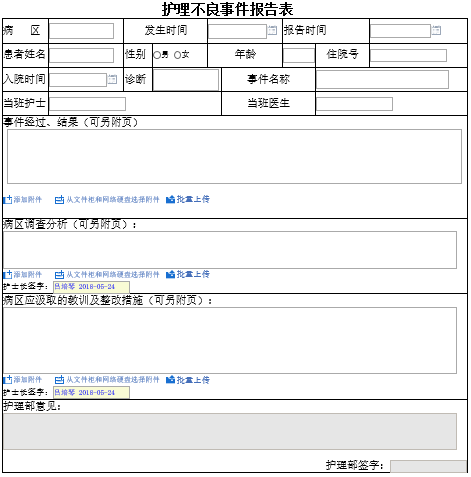Open calendar picker for 发生时间
This screenshot has height=477, width=471.
click(272, 30)
